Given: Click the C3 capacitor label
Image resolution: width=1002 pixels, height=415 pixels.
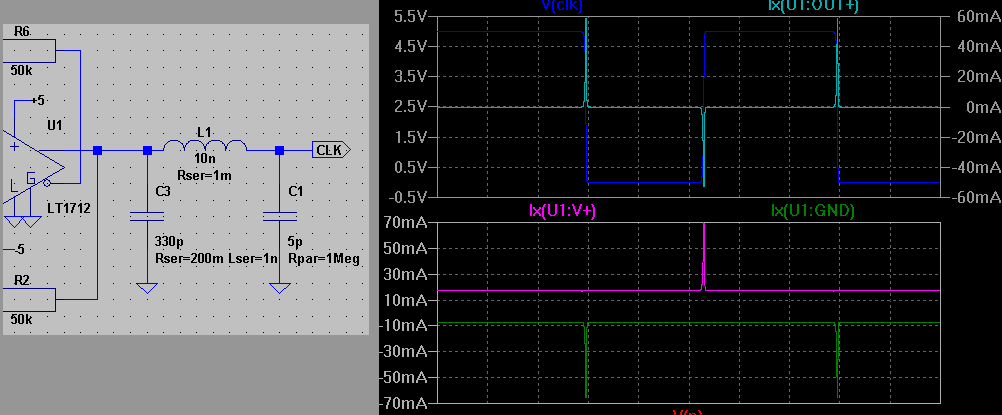Looking at the screenshot, I should tap(163, 191).
